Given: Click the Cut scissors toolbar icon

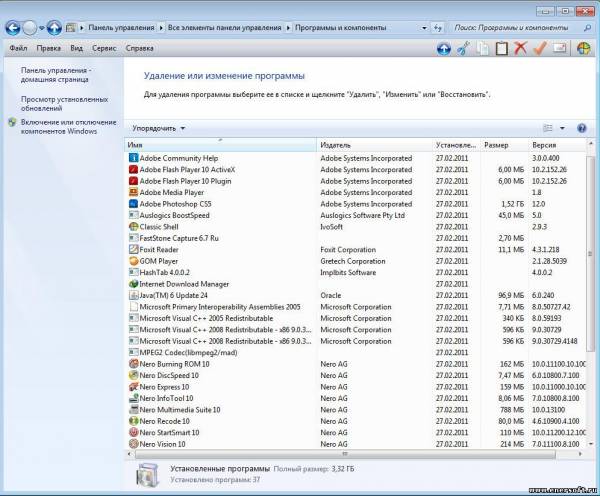Looking at the screenshot, I should coord(463,49).
